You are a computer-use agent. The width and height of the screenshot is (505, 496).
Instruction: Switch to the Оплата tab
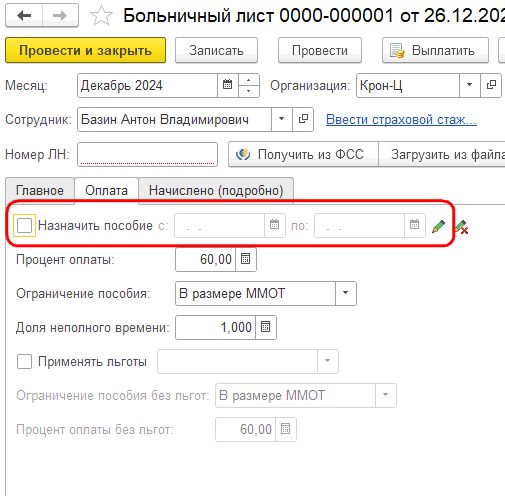click(x=106, y=190)
